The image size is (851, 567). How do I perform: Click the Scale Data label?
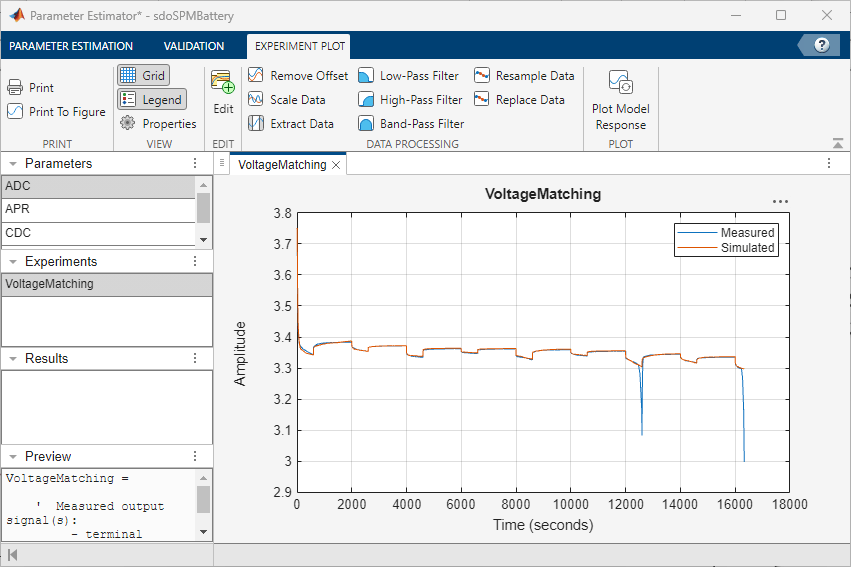(297, 100)
